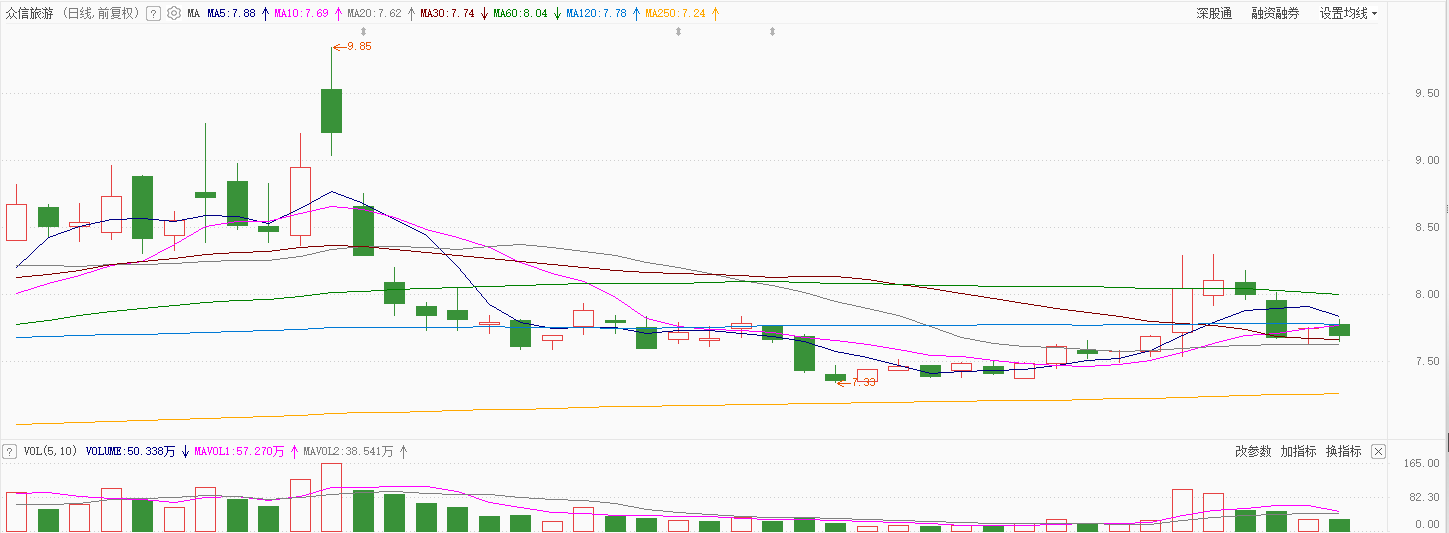Expand the 设置均线 dropdown
This screenshot has width=1449, height=533.
point(1348,14)
